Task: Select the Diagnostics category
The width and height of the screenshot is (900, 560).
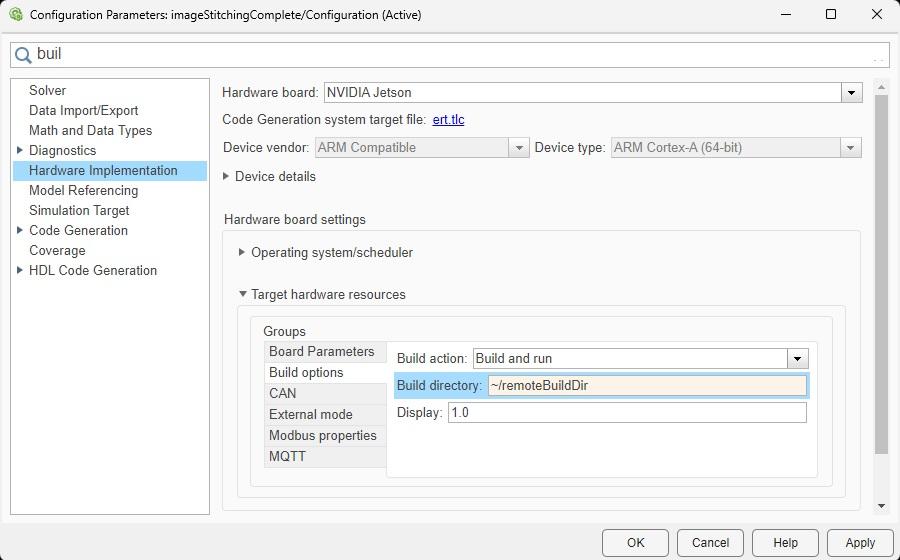Action: point(63,151)
